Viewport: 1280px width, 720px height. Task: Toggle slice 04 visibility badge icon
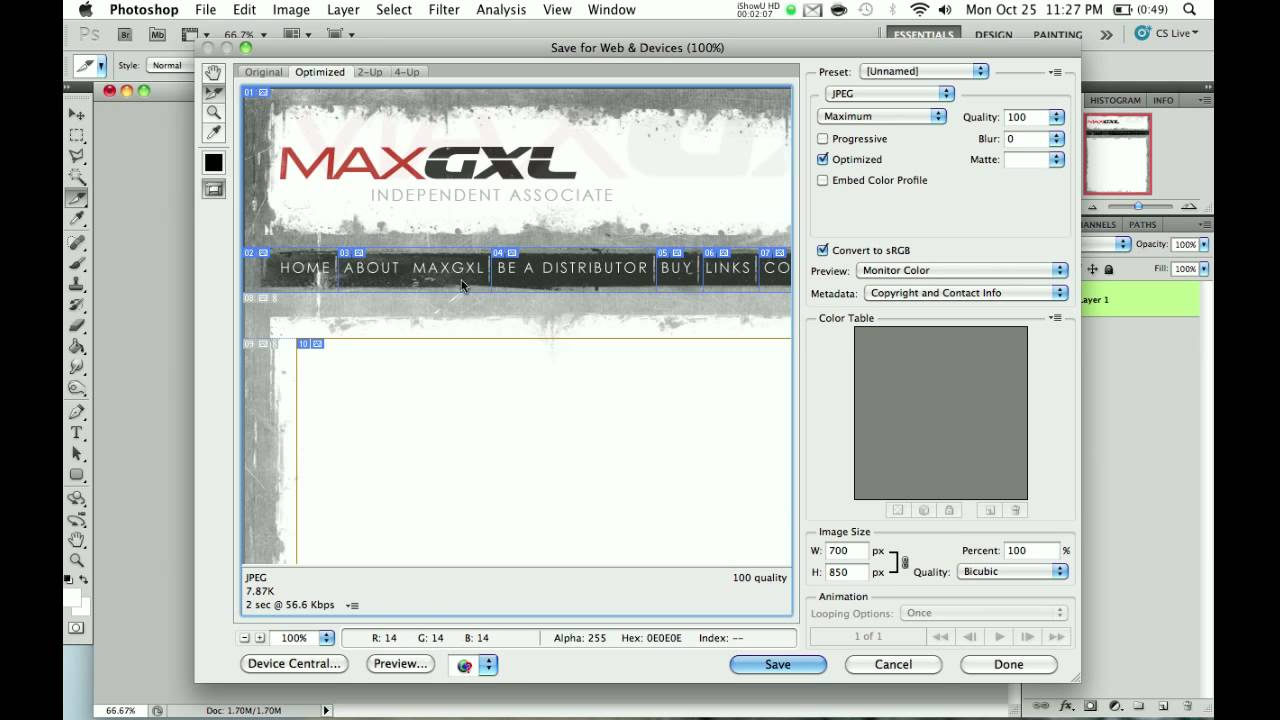pos(512,253)
